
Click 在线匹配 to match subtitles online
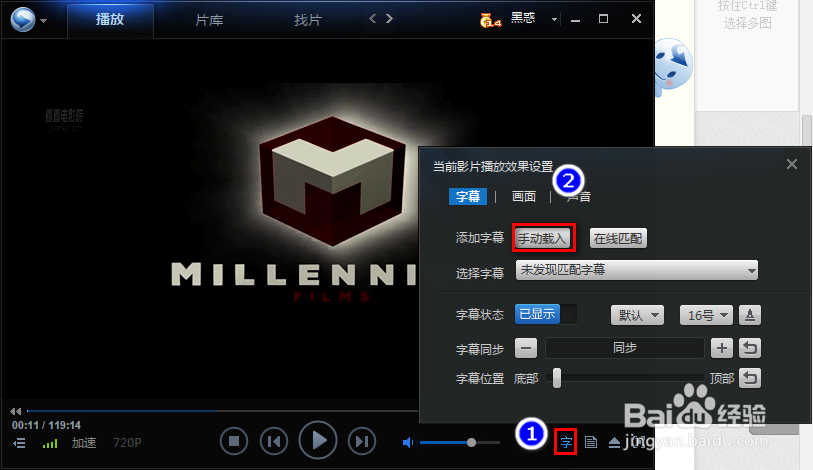618,238
